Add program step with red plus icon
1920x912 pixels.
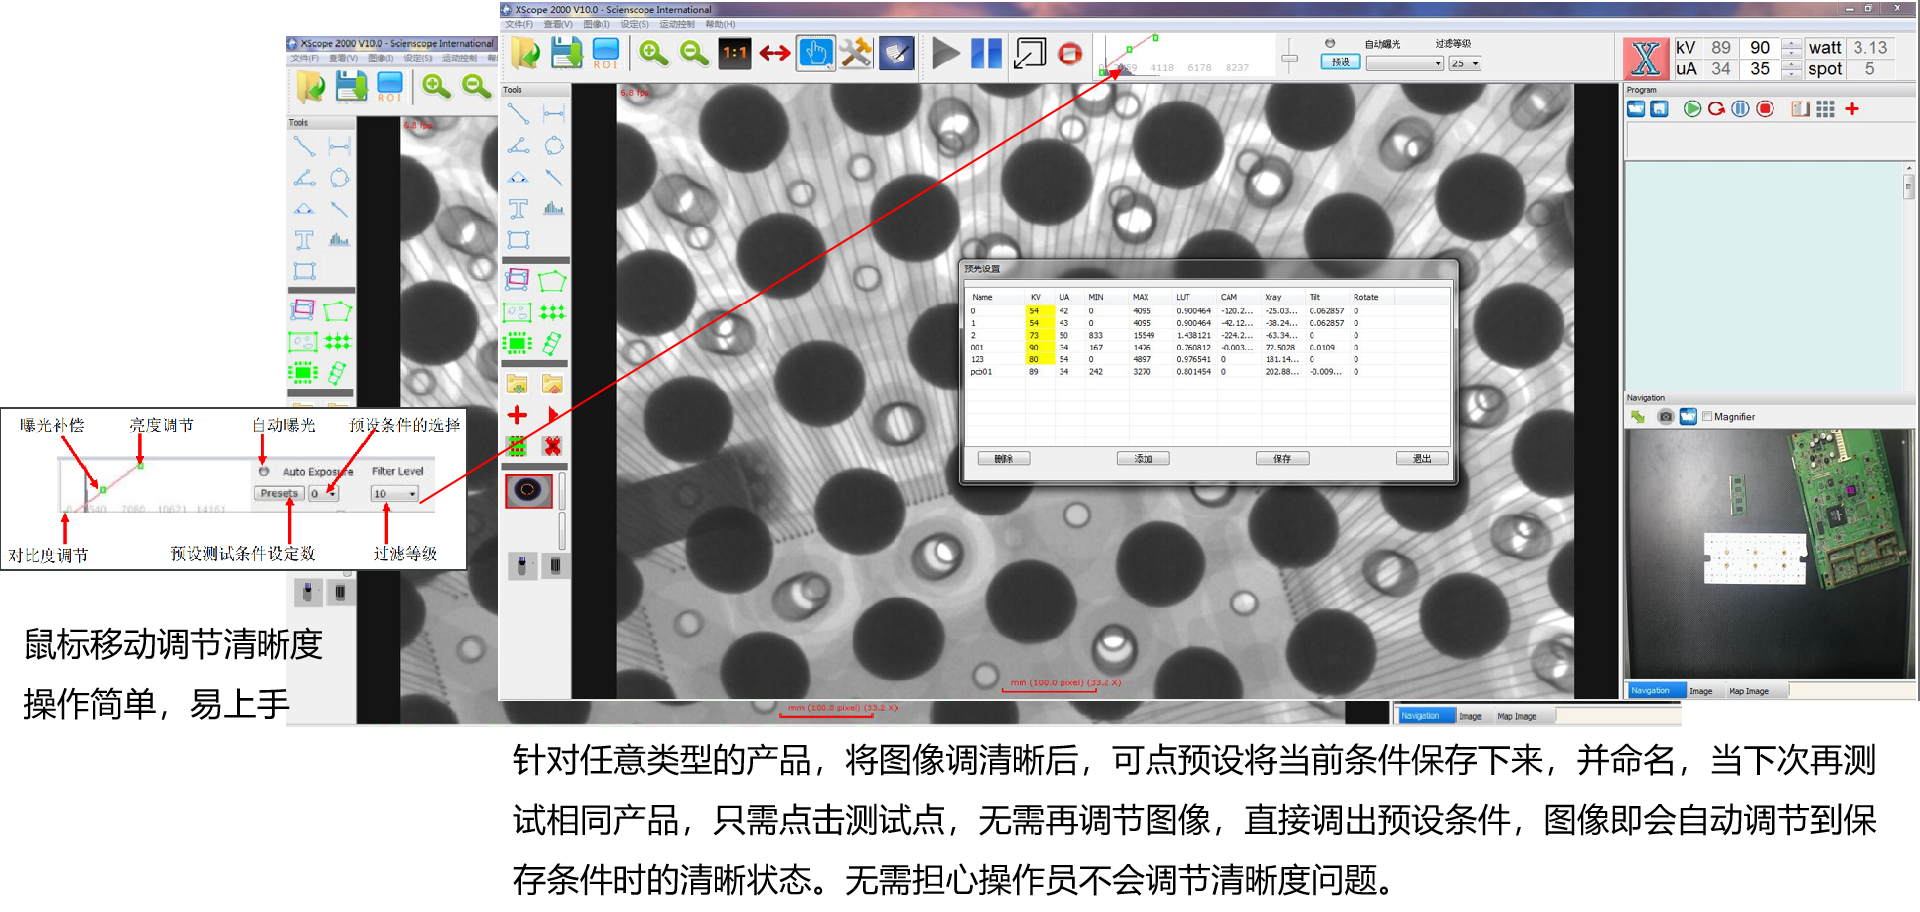coord(1852,109)
